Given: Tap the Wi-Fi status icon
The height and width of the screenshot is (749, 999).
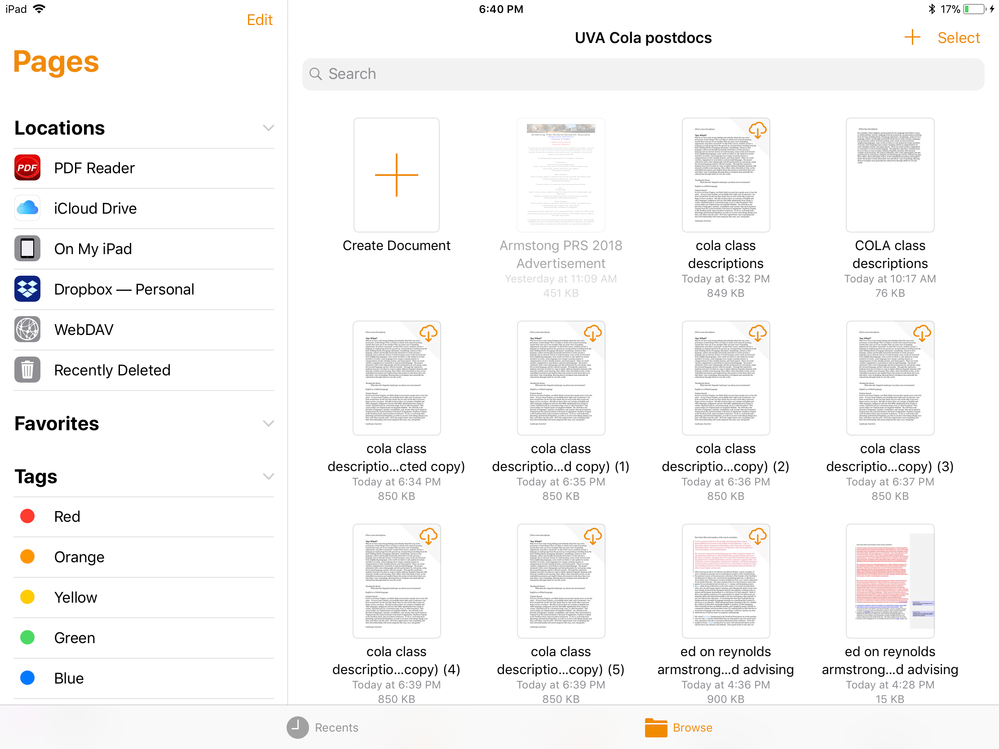Looking at the screenshot, I should tap(40, 9).
